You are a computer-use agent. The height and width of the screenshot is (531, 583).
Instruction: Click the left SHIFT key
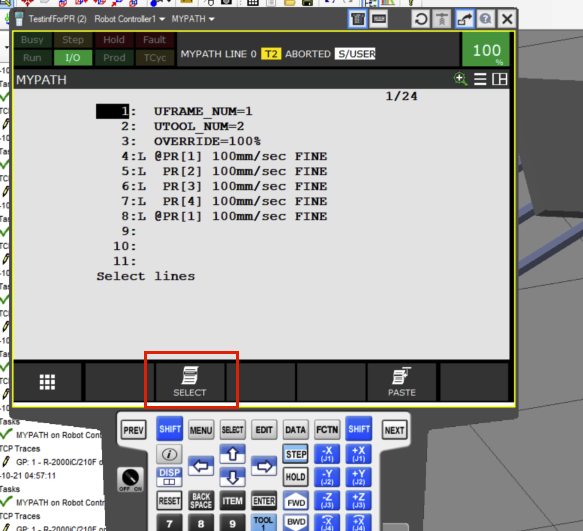pyautogui.click(x=170, y=429)
